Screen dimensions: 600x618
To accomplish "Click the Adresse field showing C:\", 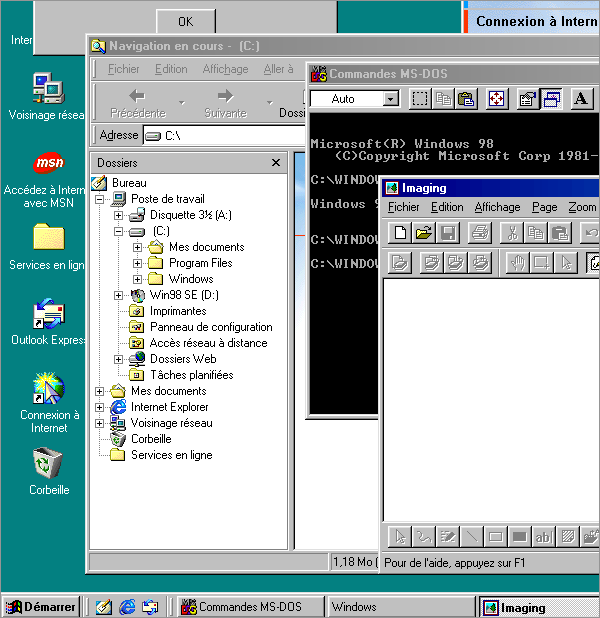I will [225, 136].
